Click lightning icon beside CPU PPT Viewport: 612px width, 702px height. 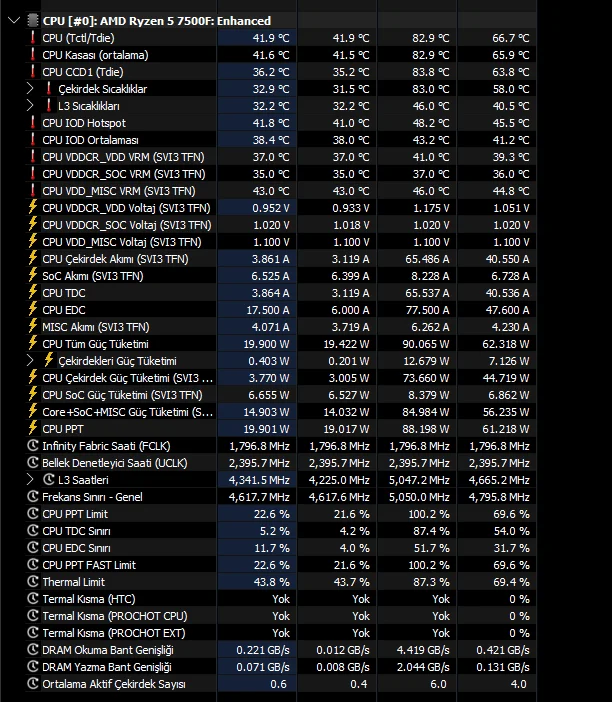[x=33, y=428]
